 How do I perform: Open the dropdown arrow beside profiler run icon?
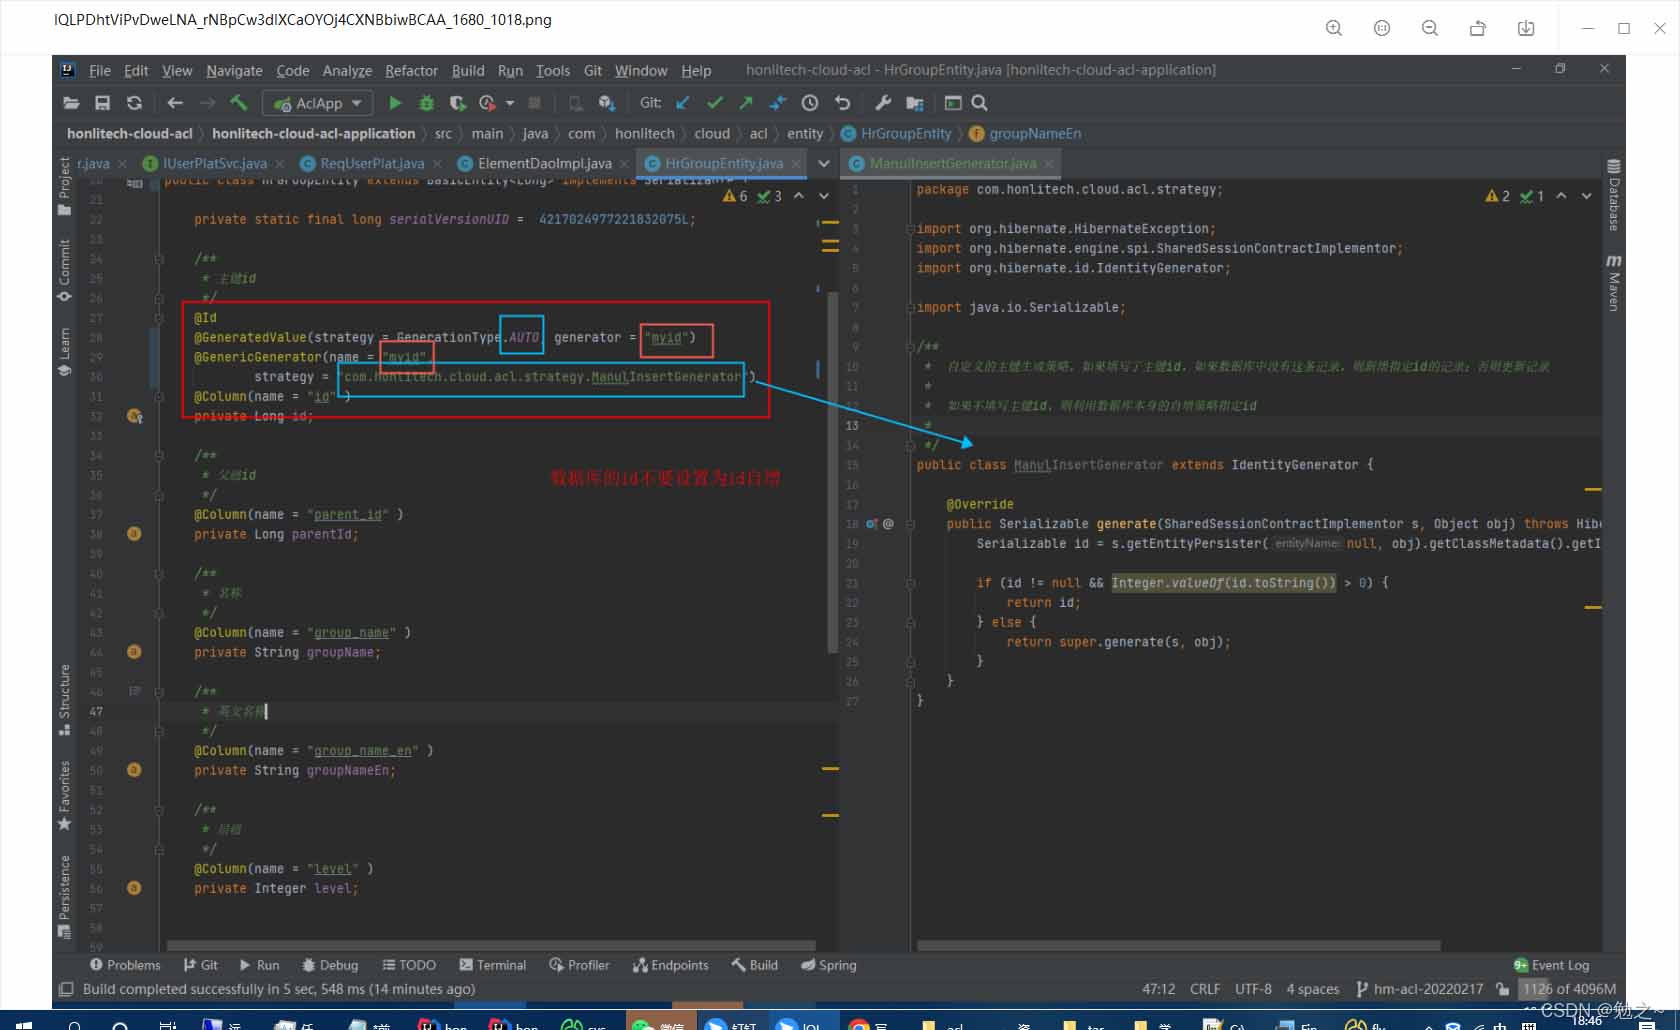point(510,103)
